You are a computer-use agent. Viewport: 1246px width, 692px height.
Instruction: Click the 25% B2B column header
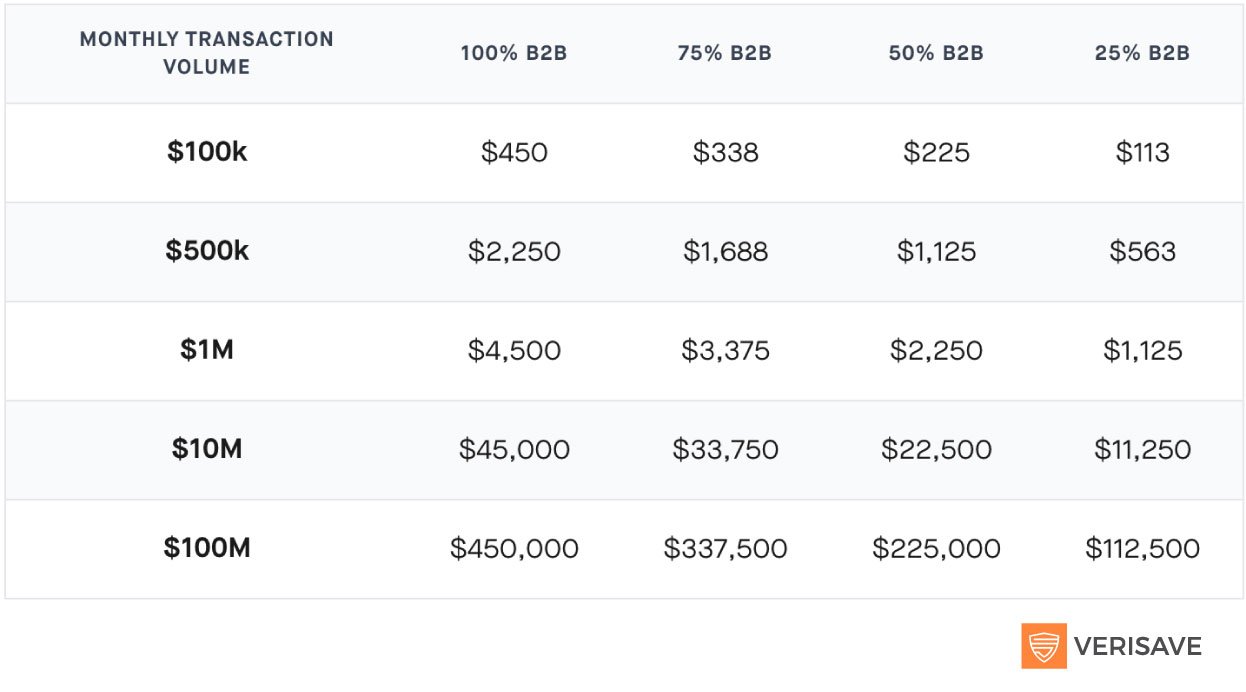coord(1142,54)
